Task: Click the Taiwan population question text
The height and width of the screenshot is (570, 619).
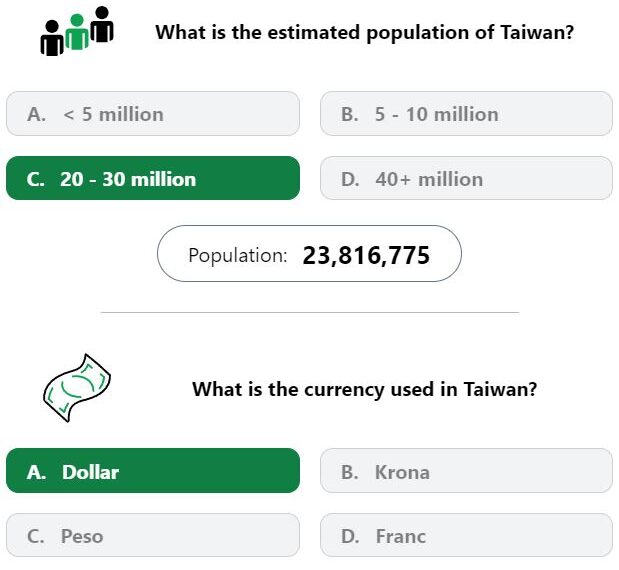Action: coord(364,32)
